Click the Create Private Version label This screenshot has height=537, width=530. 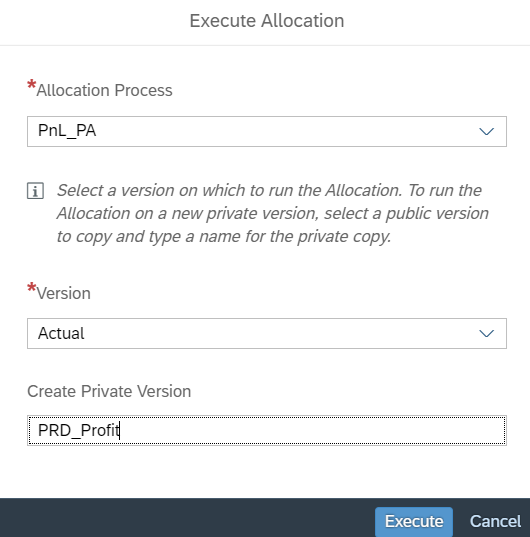point(109,391)
